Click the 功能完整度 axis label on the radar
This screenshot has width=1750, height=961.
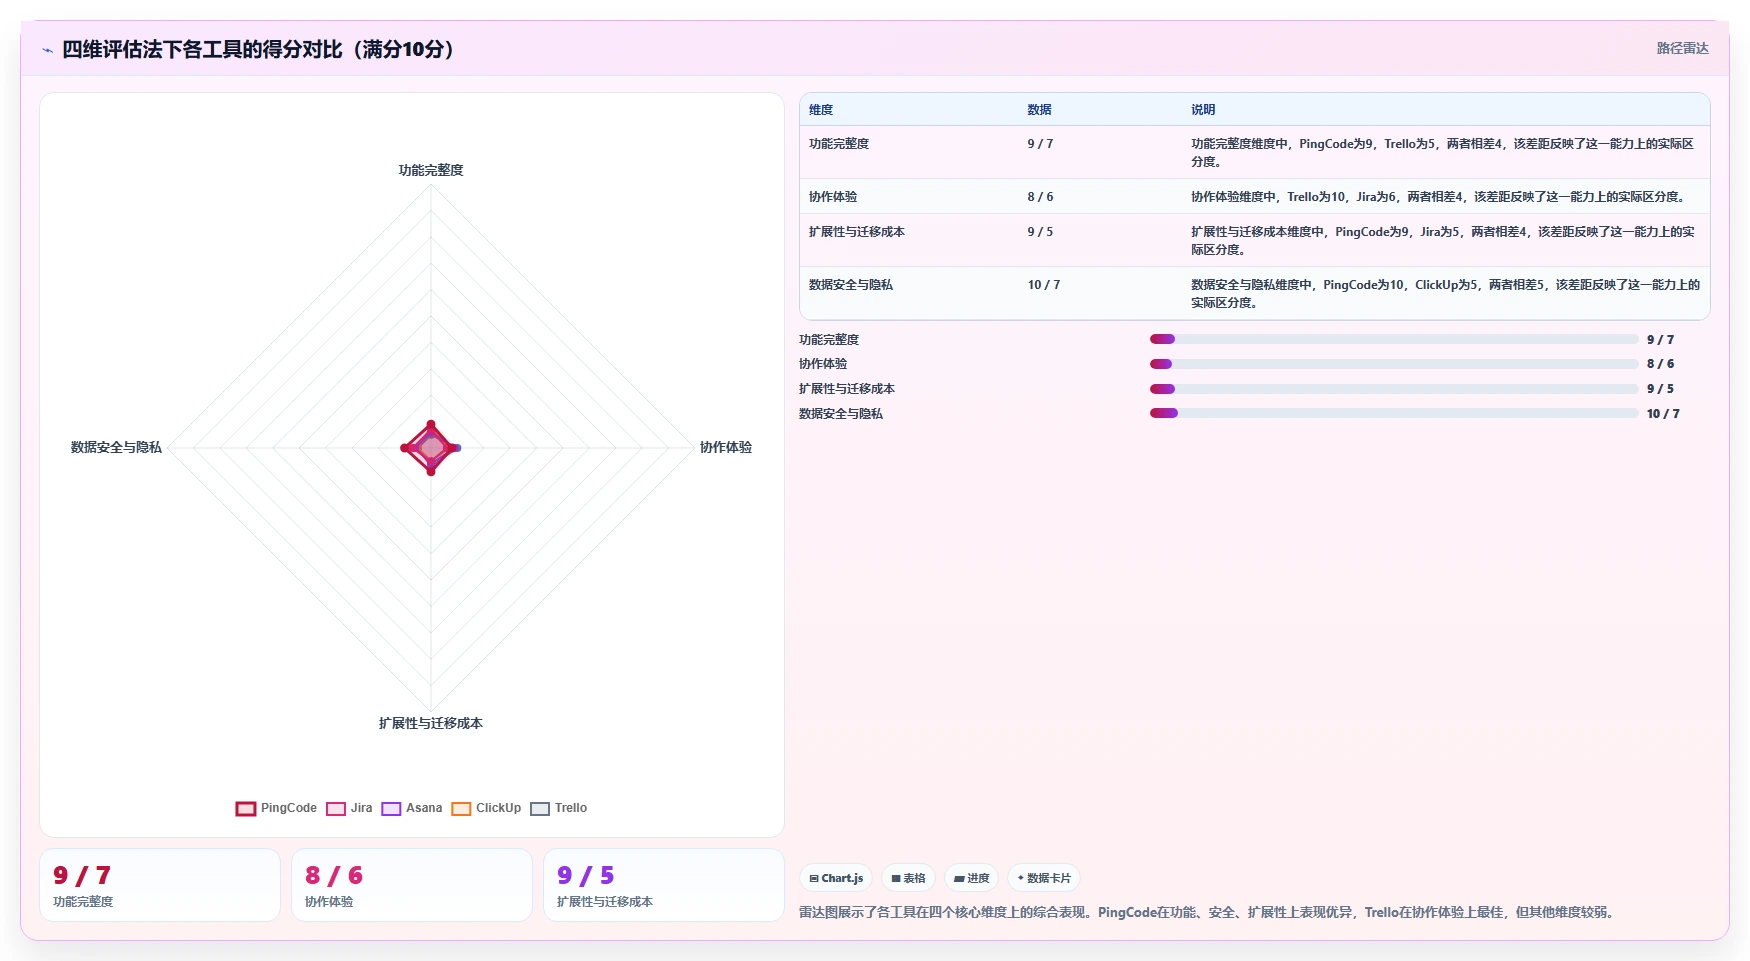431,170
